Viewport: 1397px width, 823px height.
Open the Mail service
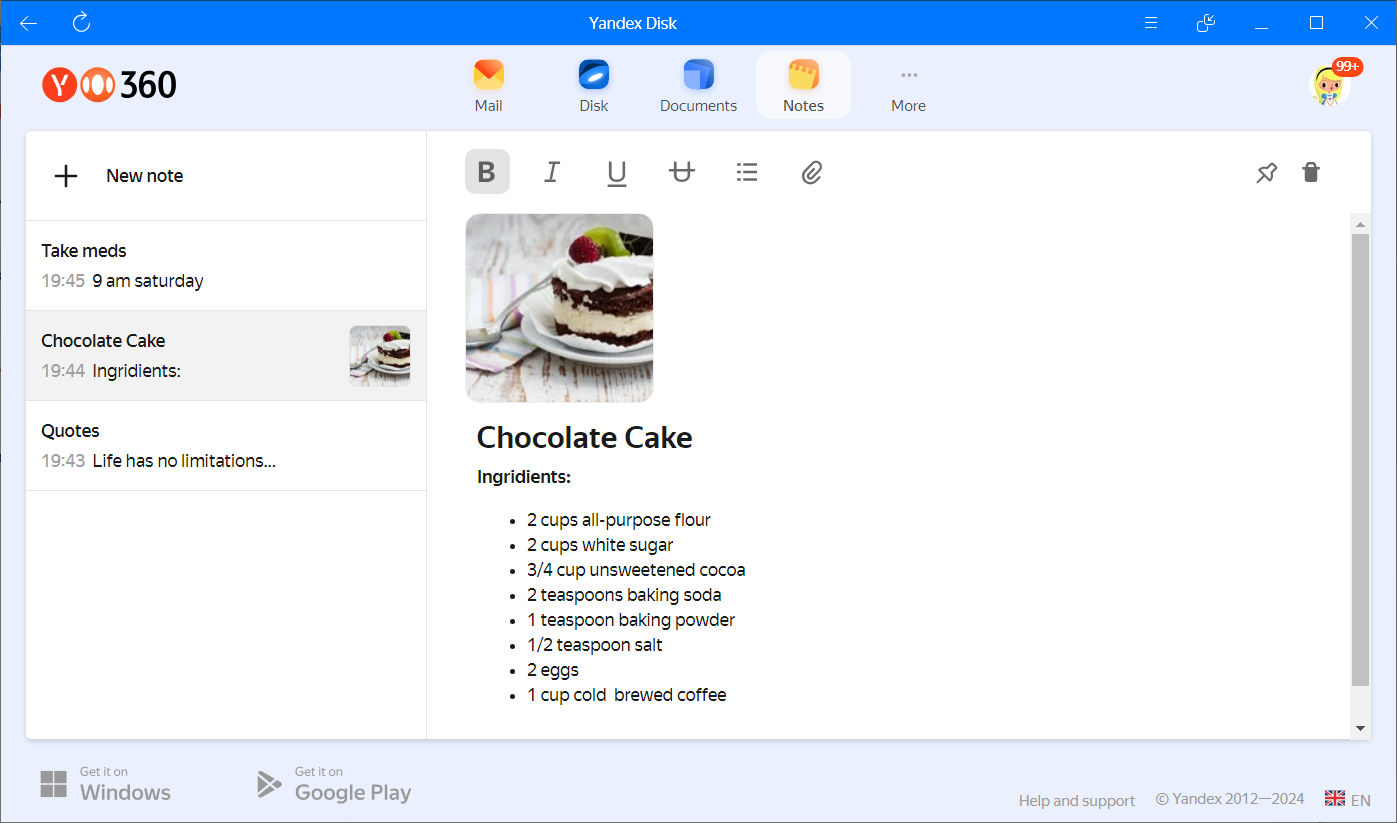(x=488, y=86)
